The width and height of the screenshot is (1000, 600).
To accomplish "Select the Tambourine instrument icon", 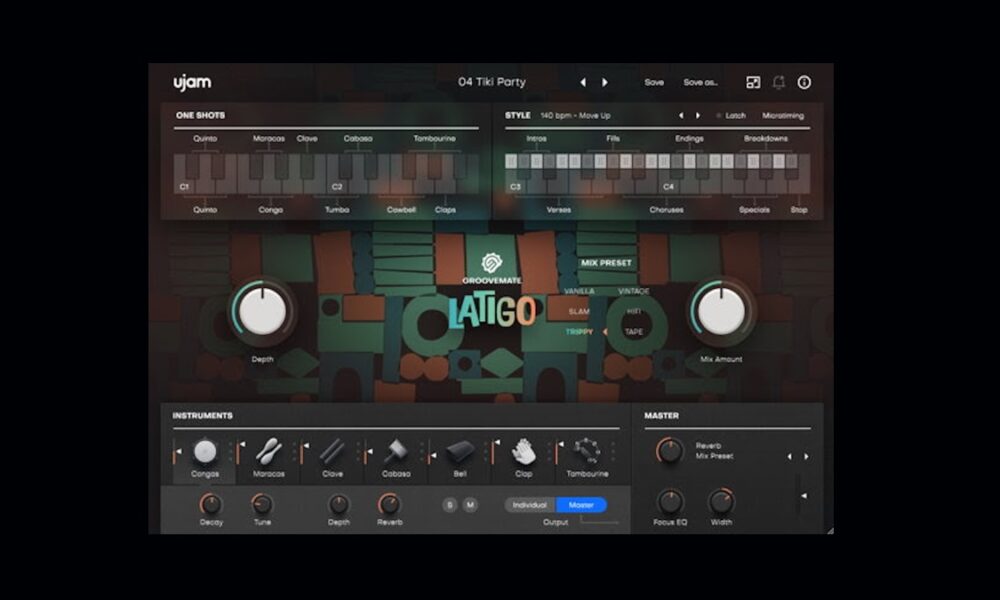I will point(587,449).
